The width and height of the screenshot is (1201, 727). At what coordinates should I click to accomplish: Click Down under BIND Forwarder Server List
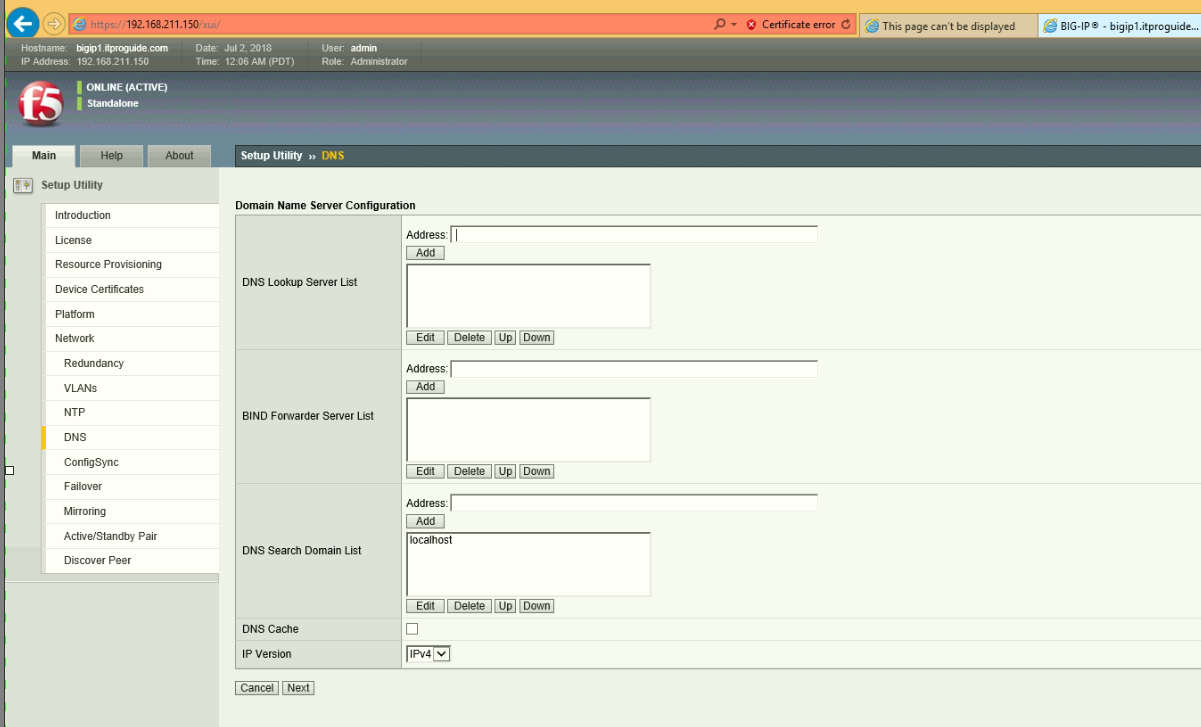(x=536, y=472)
